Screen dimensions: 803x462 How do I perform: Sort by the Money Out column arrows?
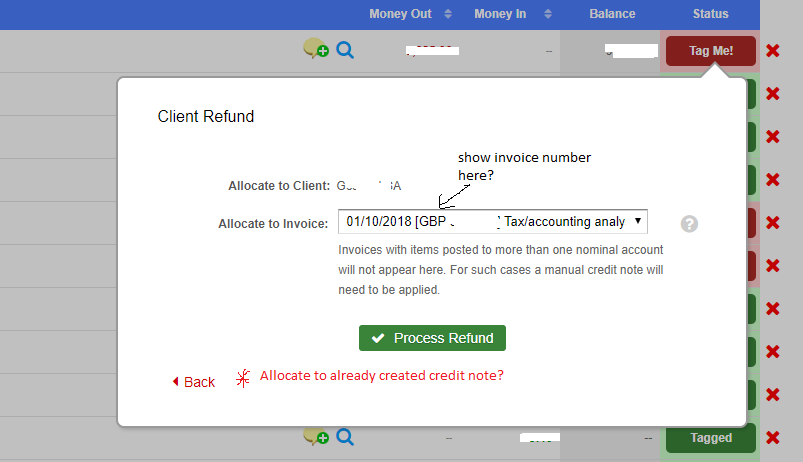pyautogui.click(x=448, y=14)
